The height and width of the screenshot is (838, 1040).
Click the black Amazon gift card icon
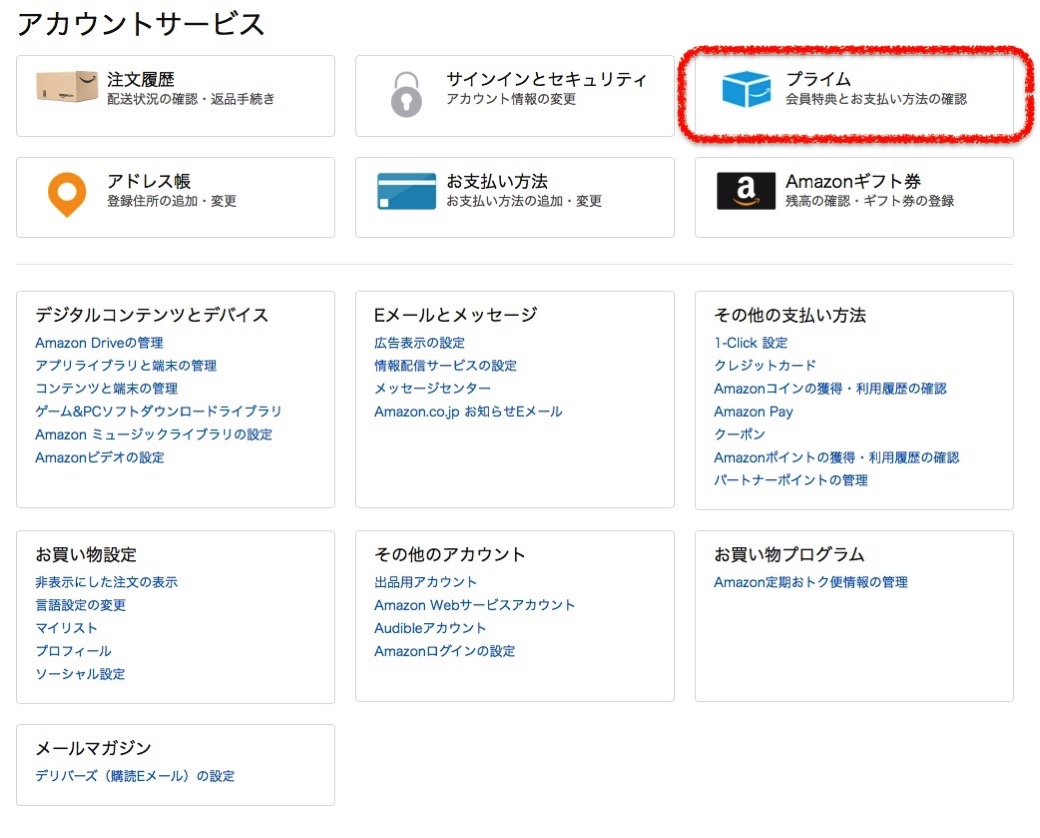tap(746, 191)
